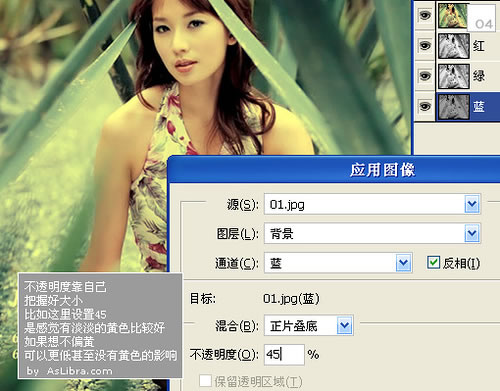Select the composite channel color thumbnail
The width and height of the screenshot is (500, 391).
[x=453, y=15]
